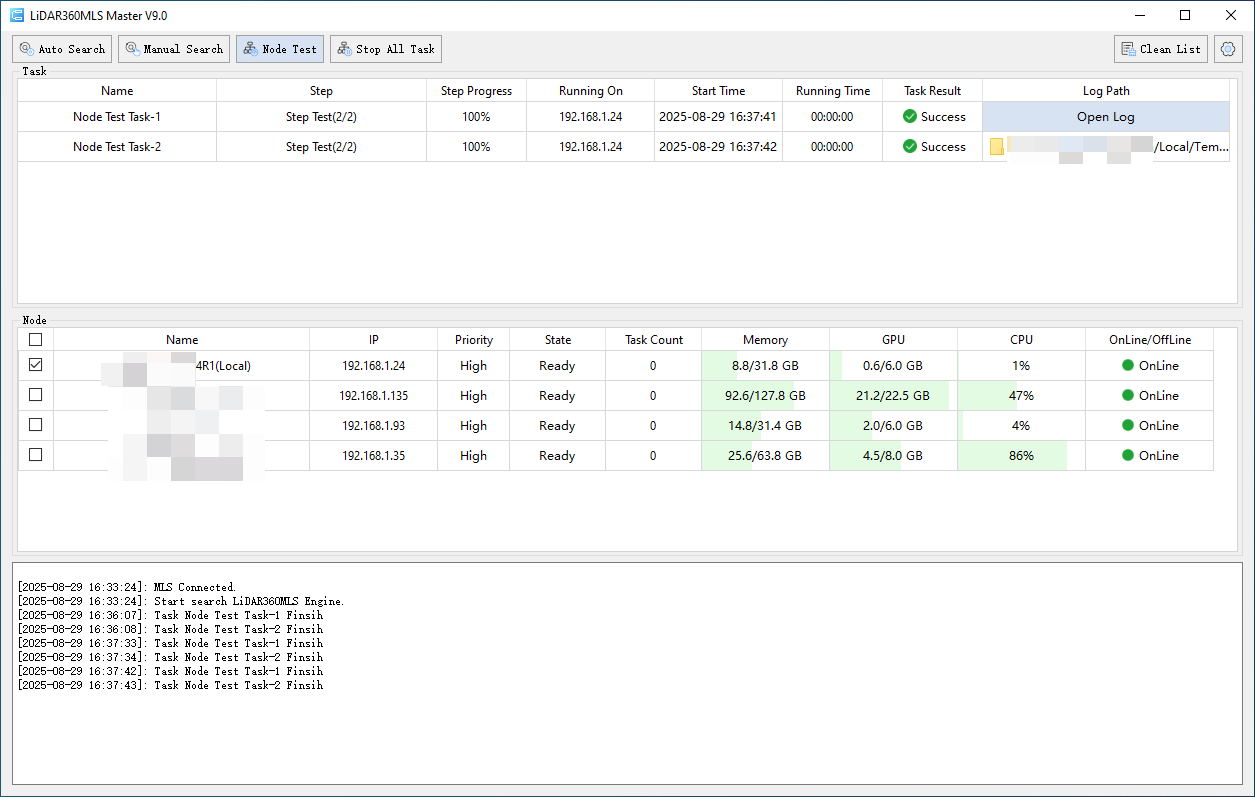
Task: Toggle the select-all nodes header checkbox
Action: point(36,340)
